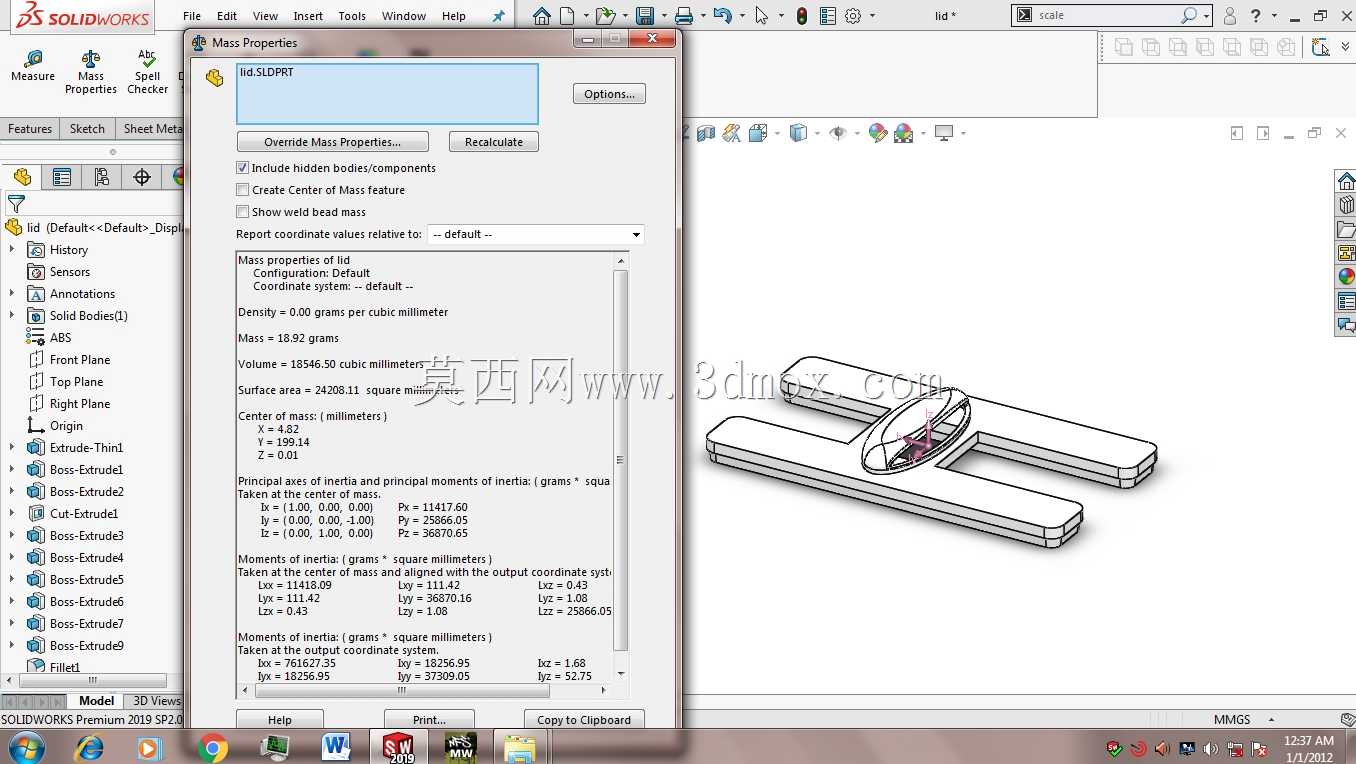Click the feature tree filter icon
Image resolution: width=1356 pixels, height=764 pixels.
click(16, 204)
